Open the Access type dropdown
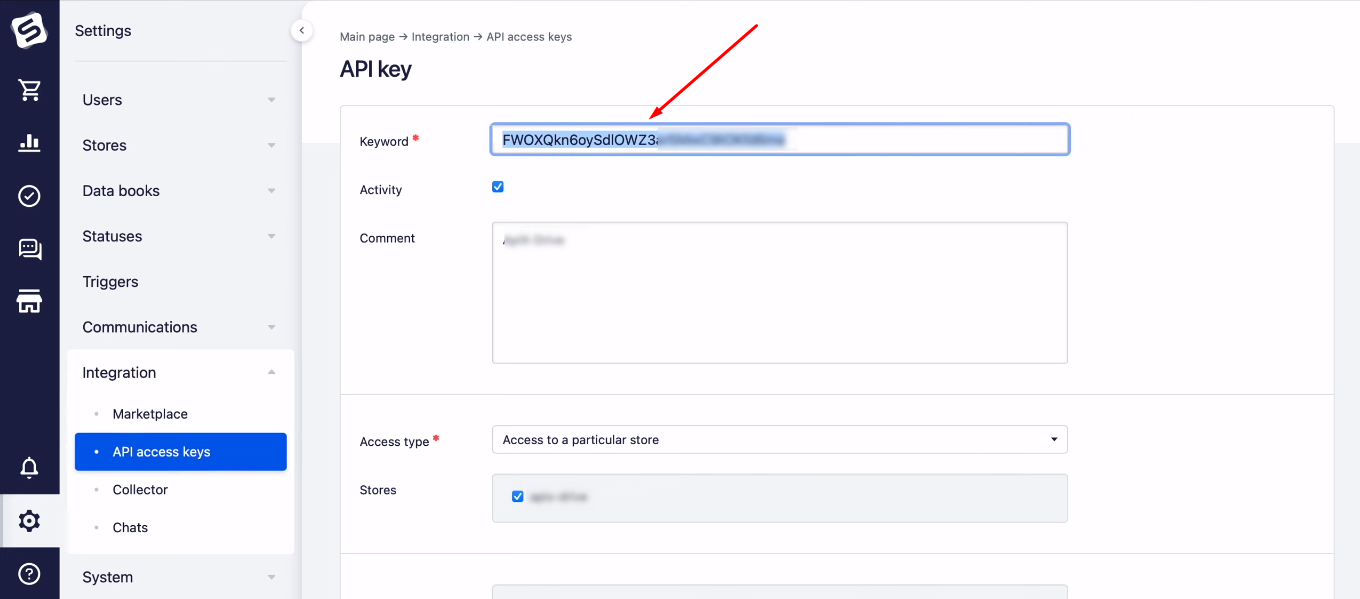The width and height of the screenshot is (1360, 599). pos(779,440)
